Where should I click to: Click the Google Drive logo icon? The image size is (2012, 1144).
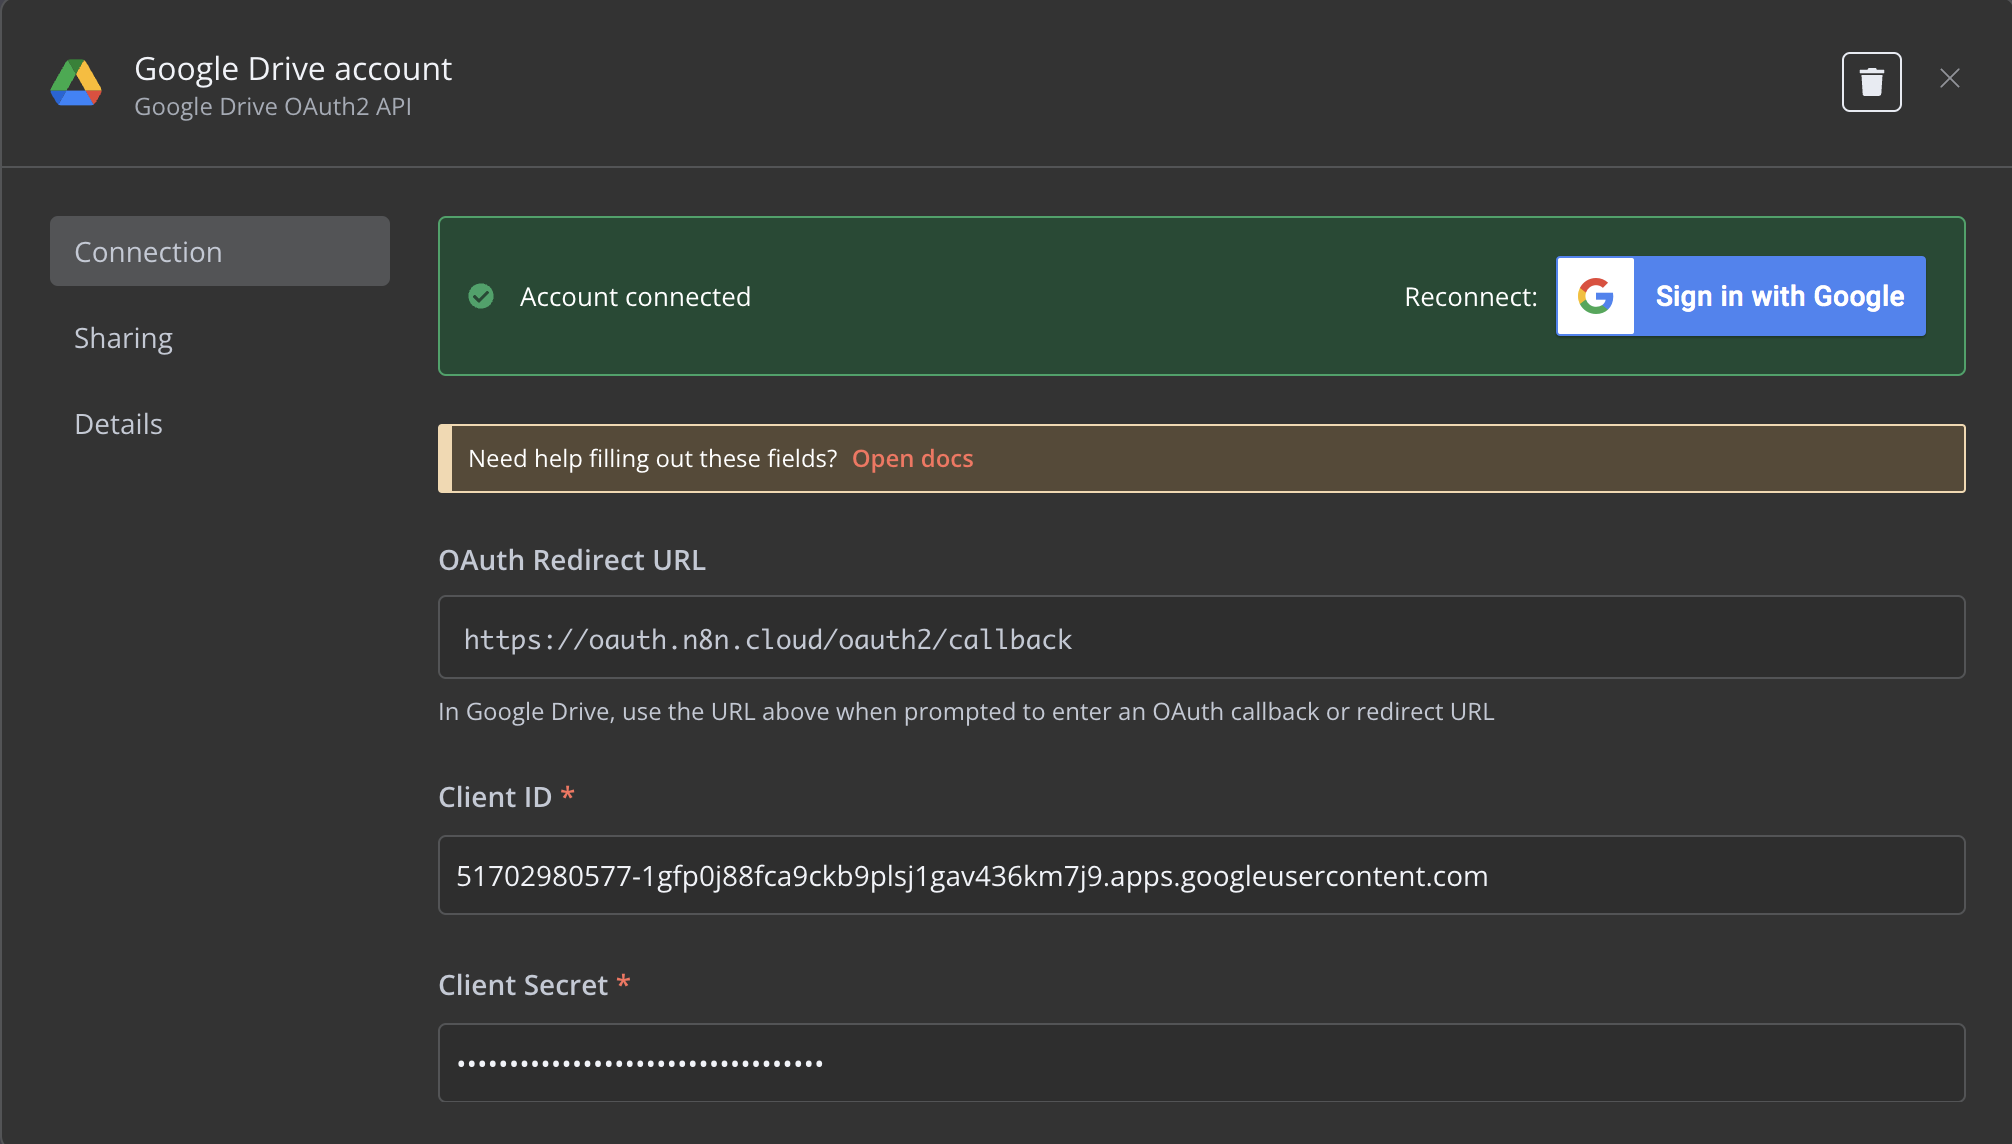pyautogui.click(x=76, y=83)
